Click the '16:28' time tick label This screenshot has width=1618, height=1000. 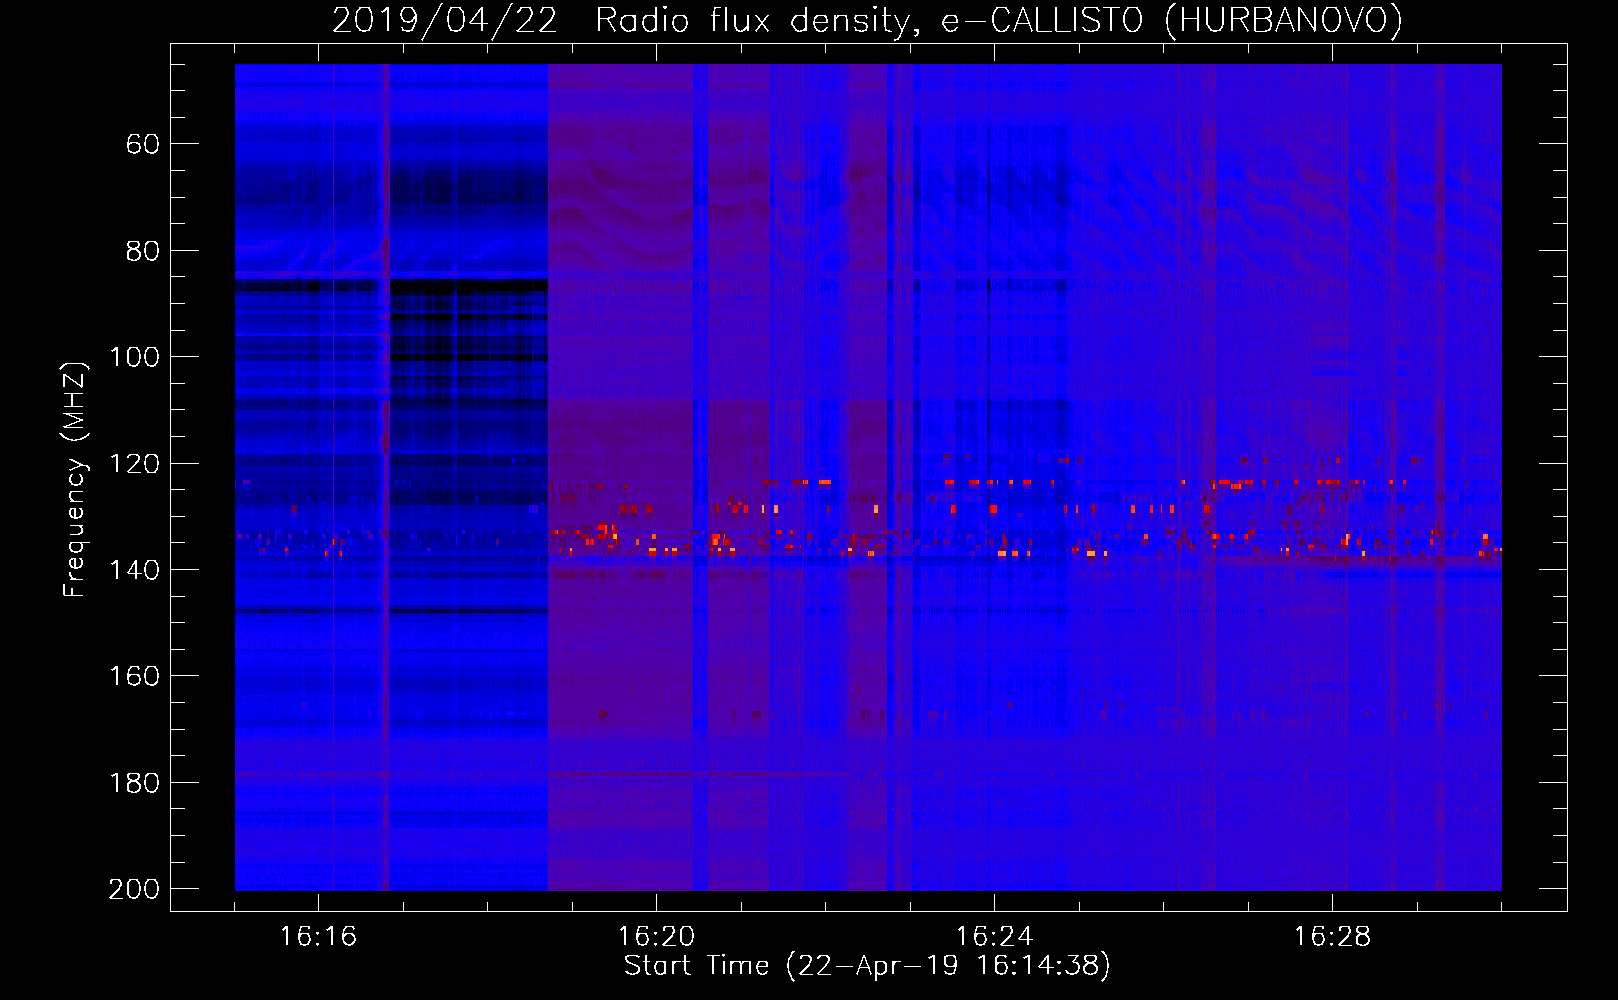[x=1332, y=937]
